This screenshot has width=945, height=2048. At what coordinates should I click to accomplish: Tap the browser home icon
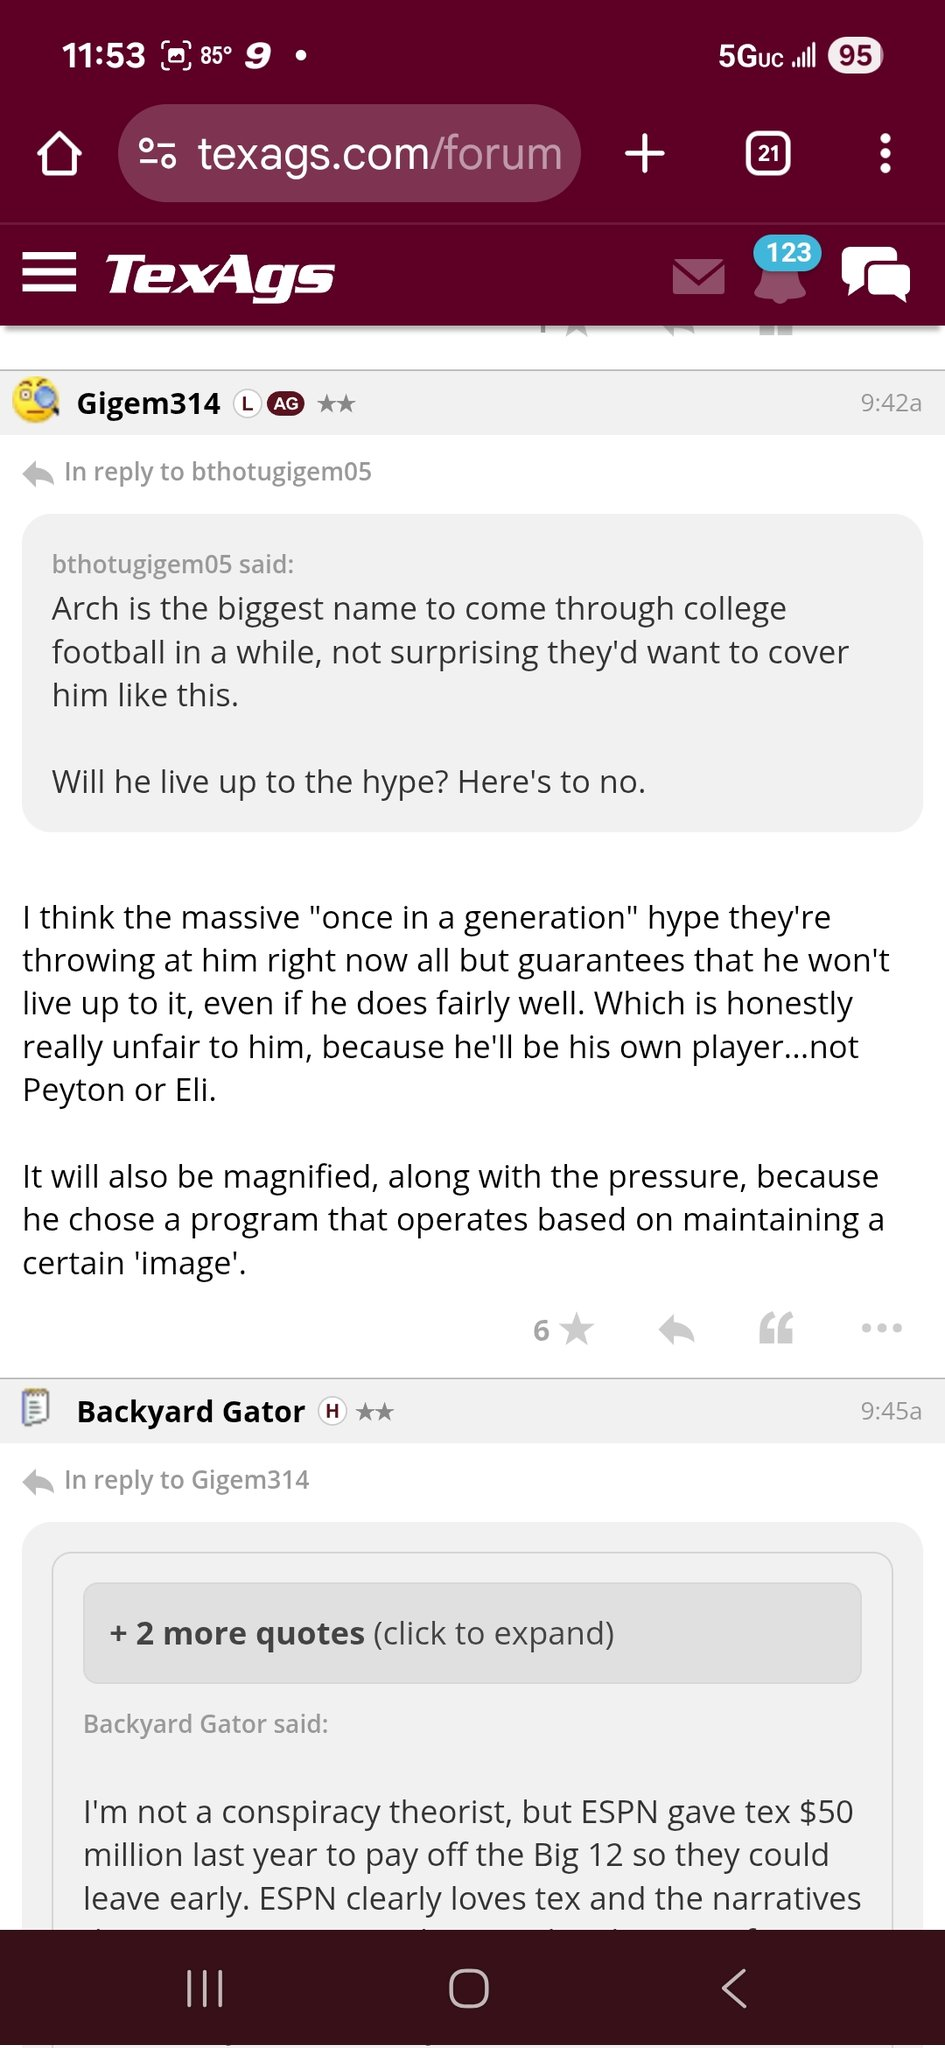pyautogui.click(x=59, y=154)
